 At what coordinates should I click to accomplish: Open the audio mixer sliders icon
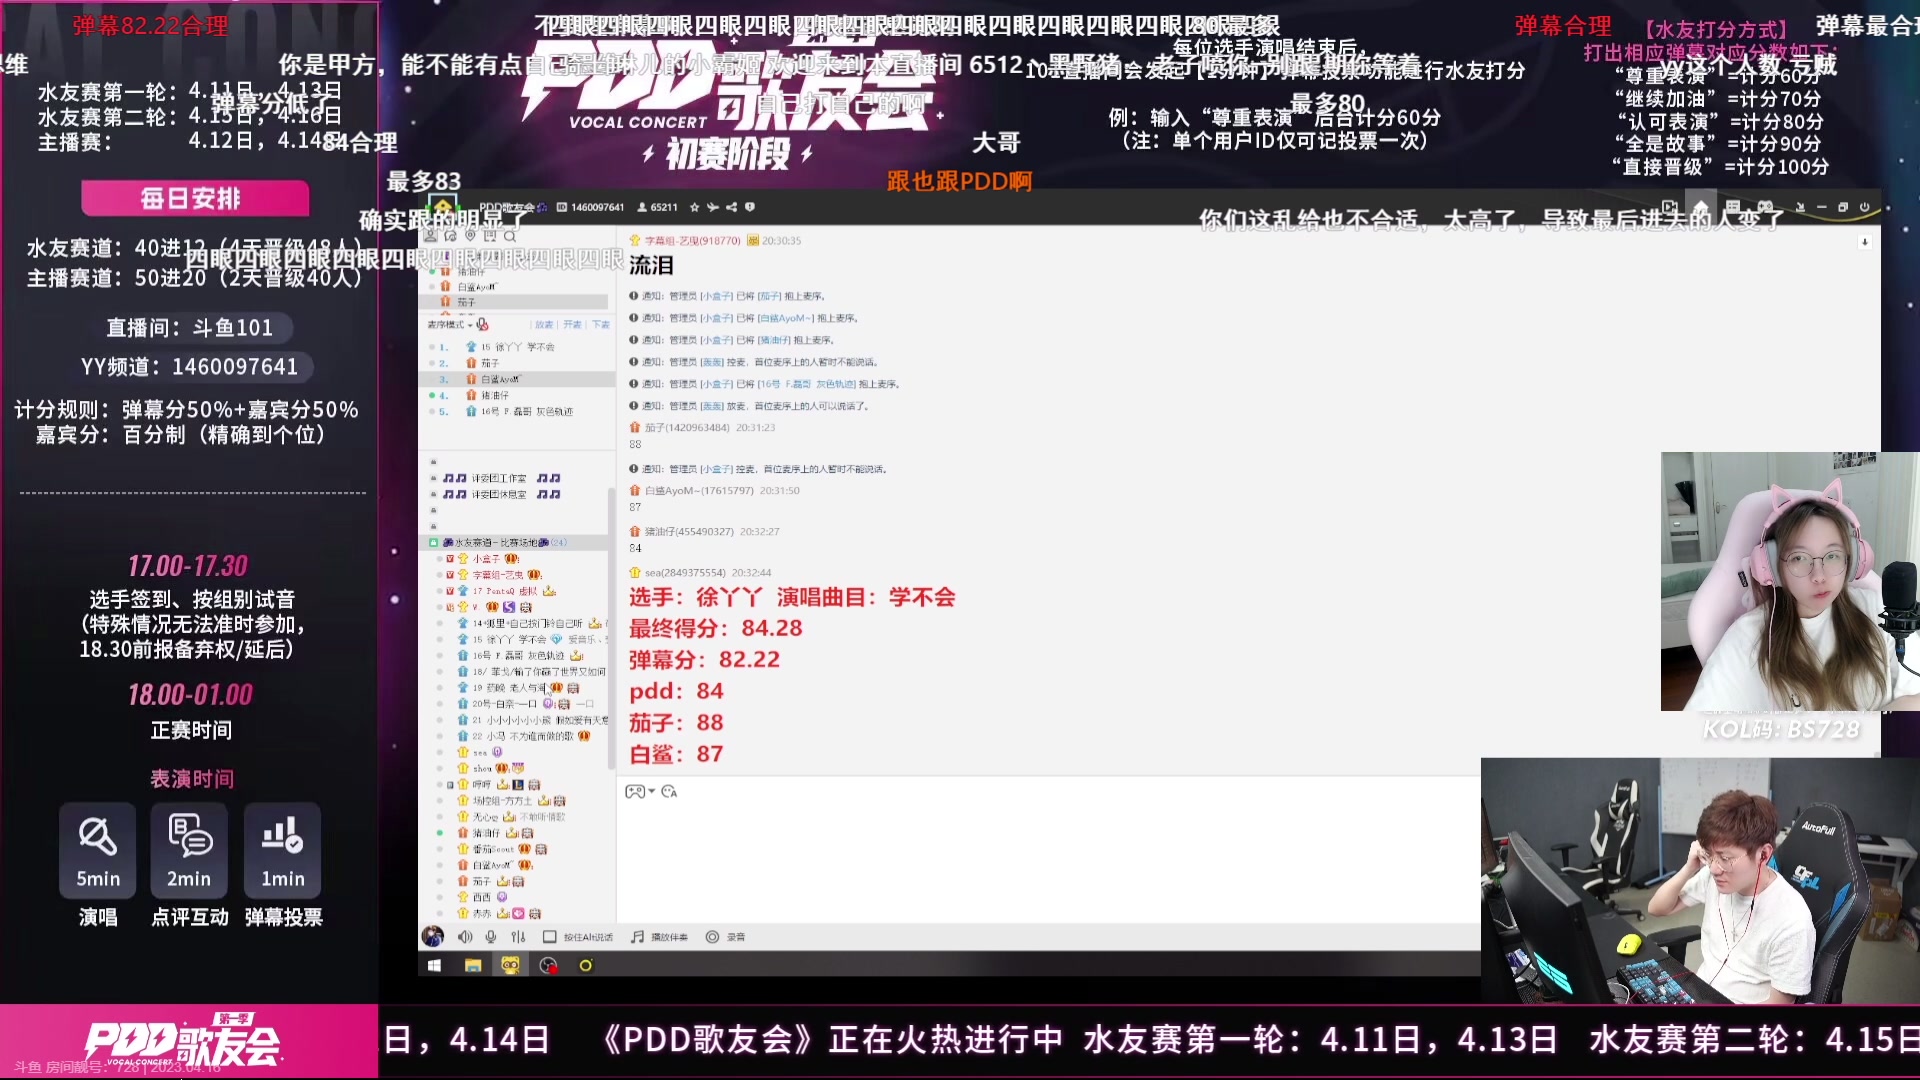pos(518,937)
